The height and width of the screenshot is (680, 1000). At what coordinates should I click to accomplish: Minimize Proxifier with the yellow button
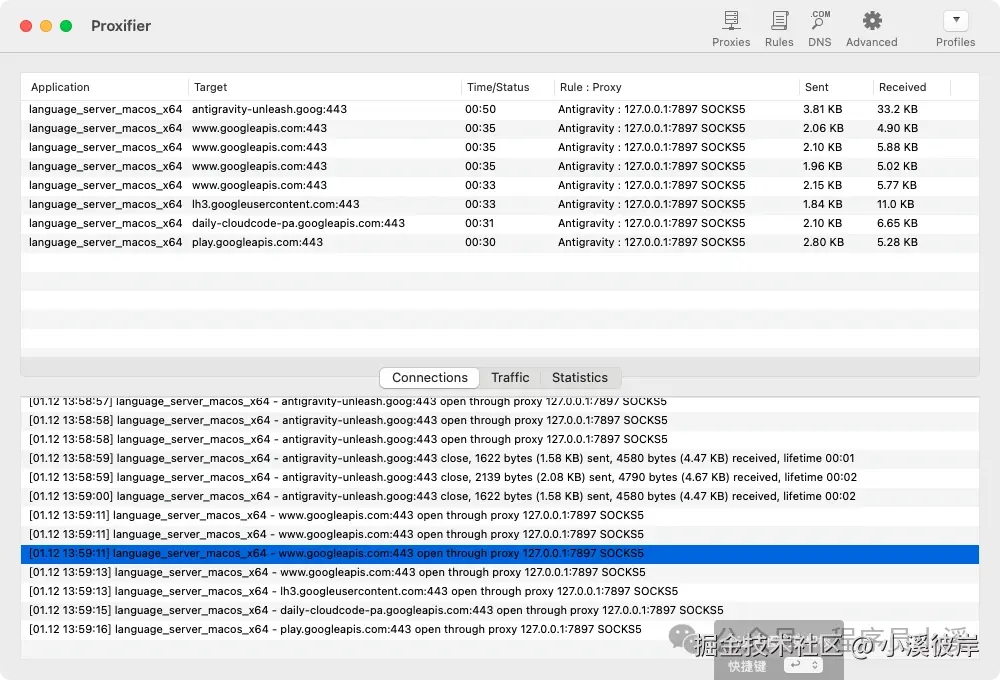(x=46, y=26)
